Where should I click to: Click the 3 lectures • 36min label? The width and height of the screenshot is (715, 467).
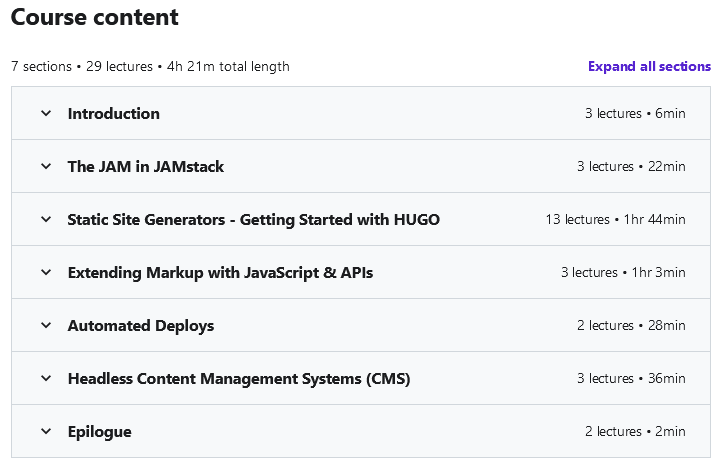tap(631, 378)
